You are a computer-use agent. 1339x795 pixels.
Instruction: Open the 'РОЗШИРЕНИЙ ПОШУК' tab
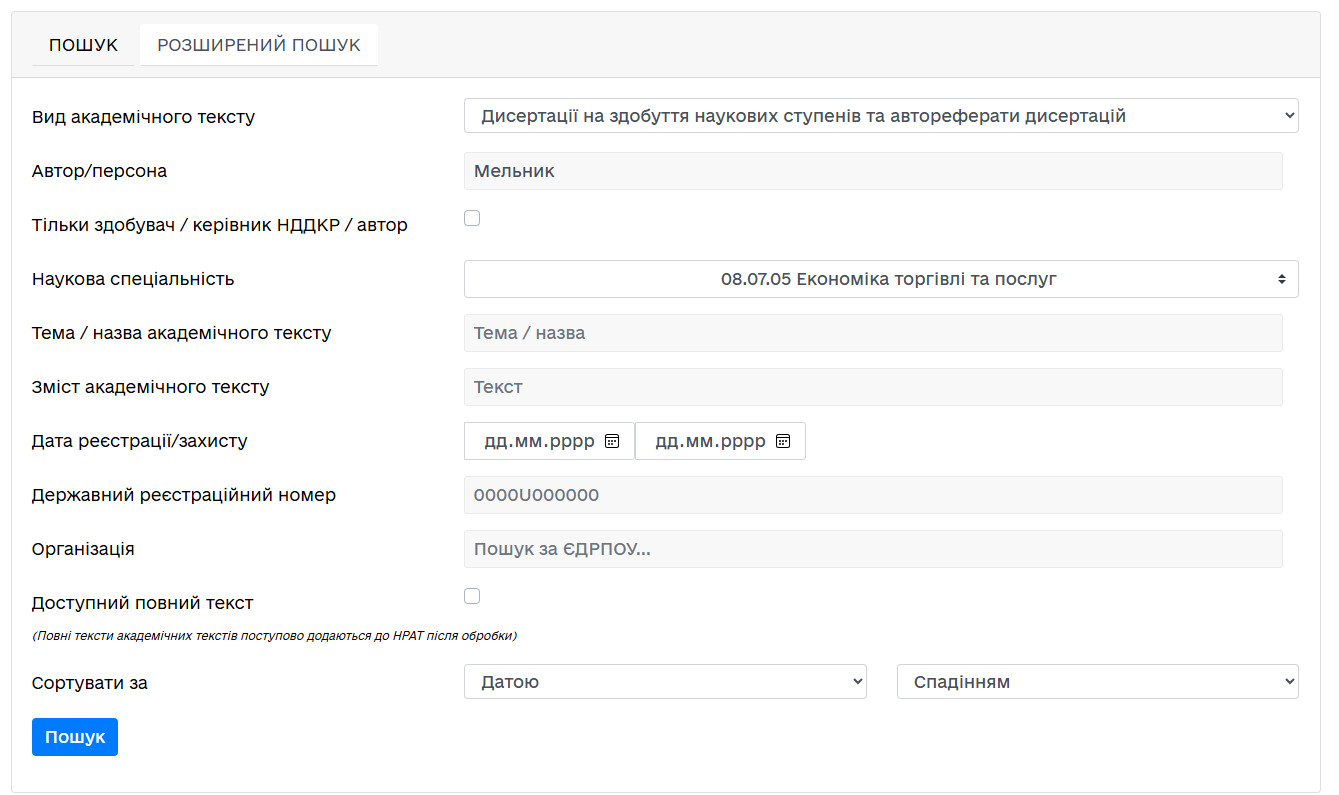(259, 45)
